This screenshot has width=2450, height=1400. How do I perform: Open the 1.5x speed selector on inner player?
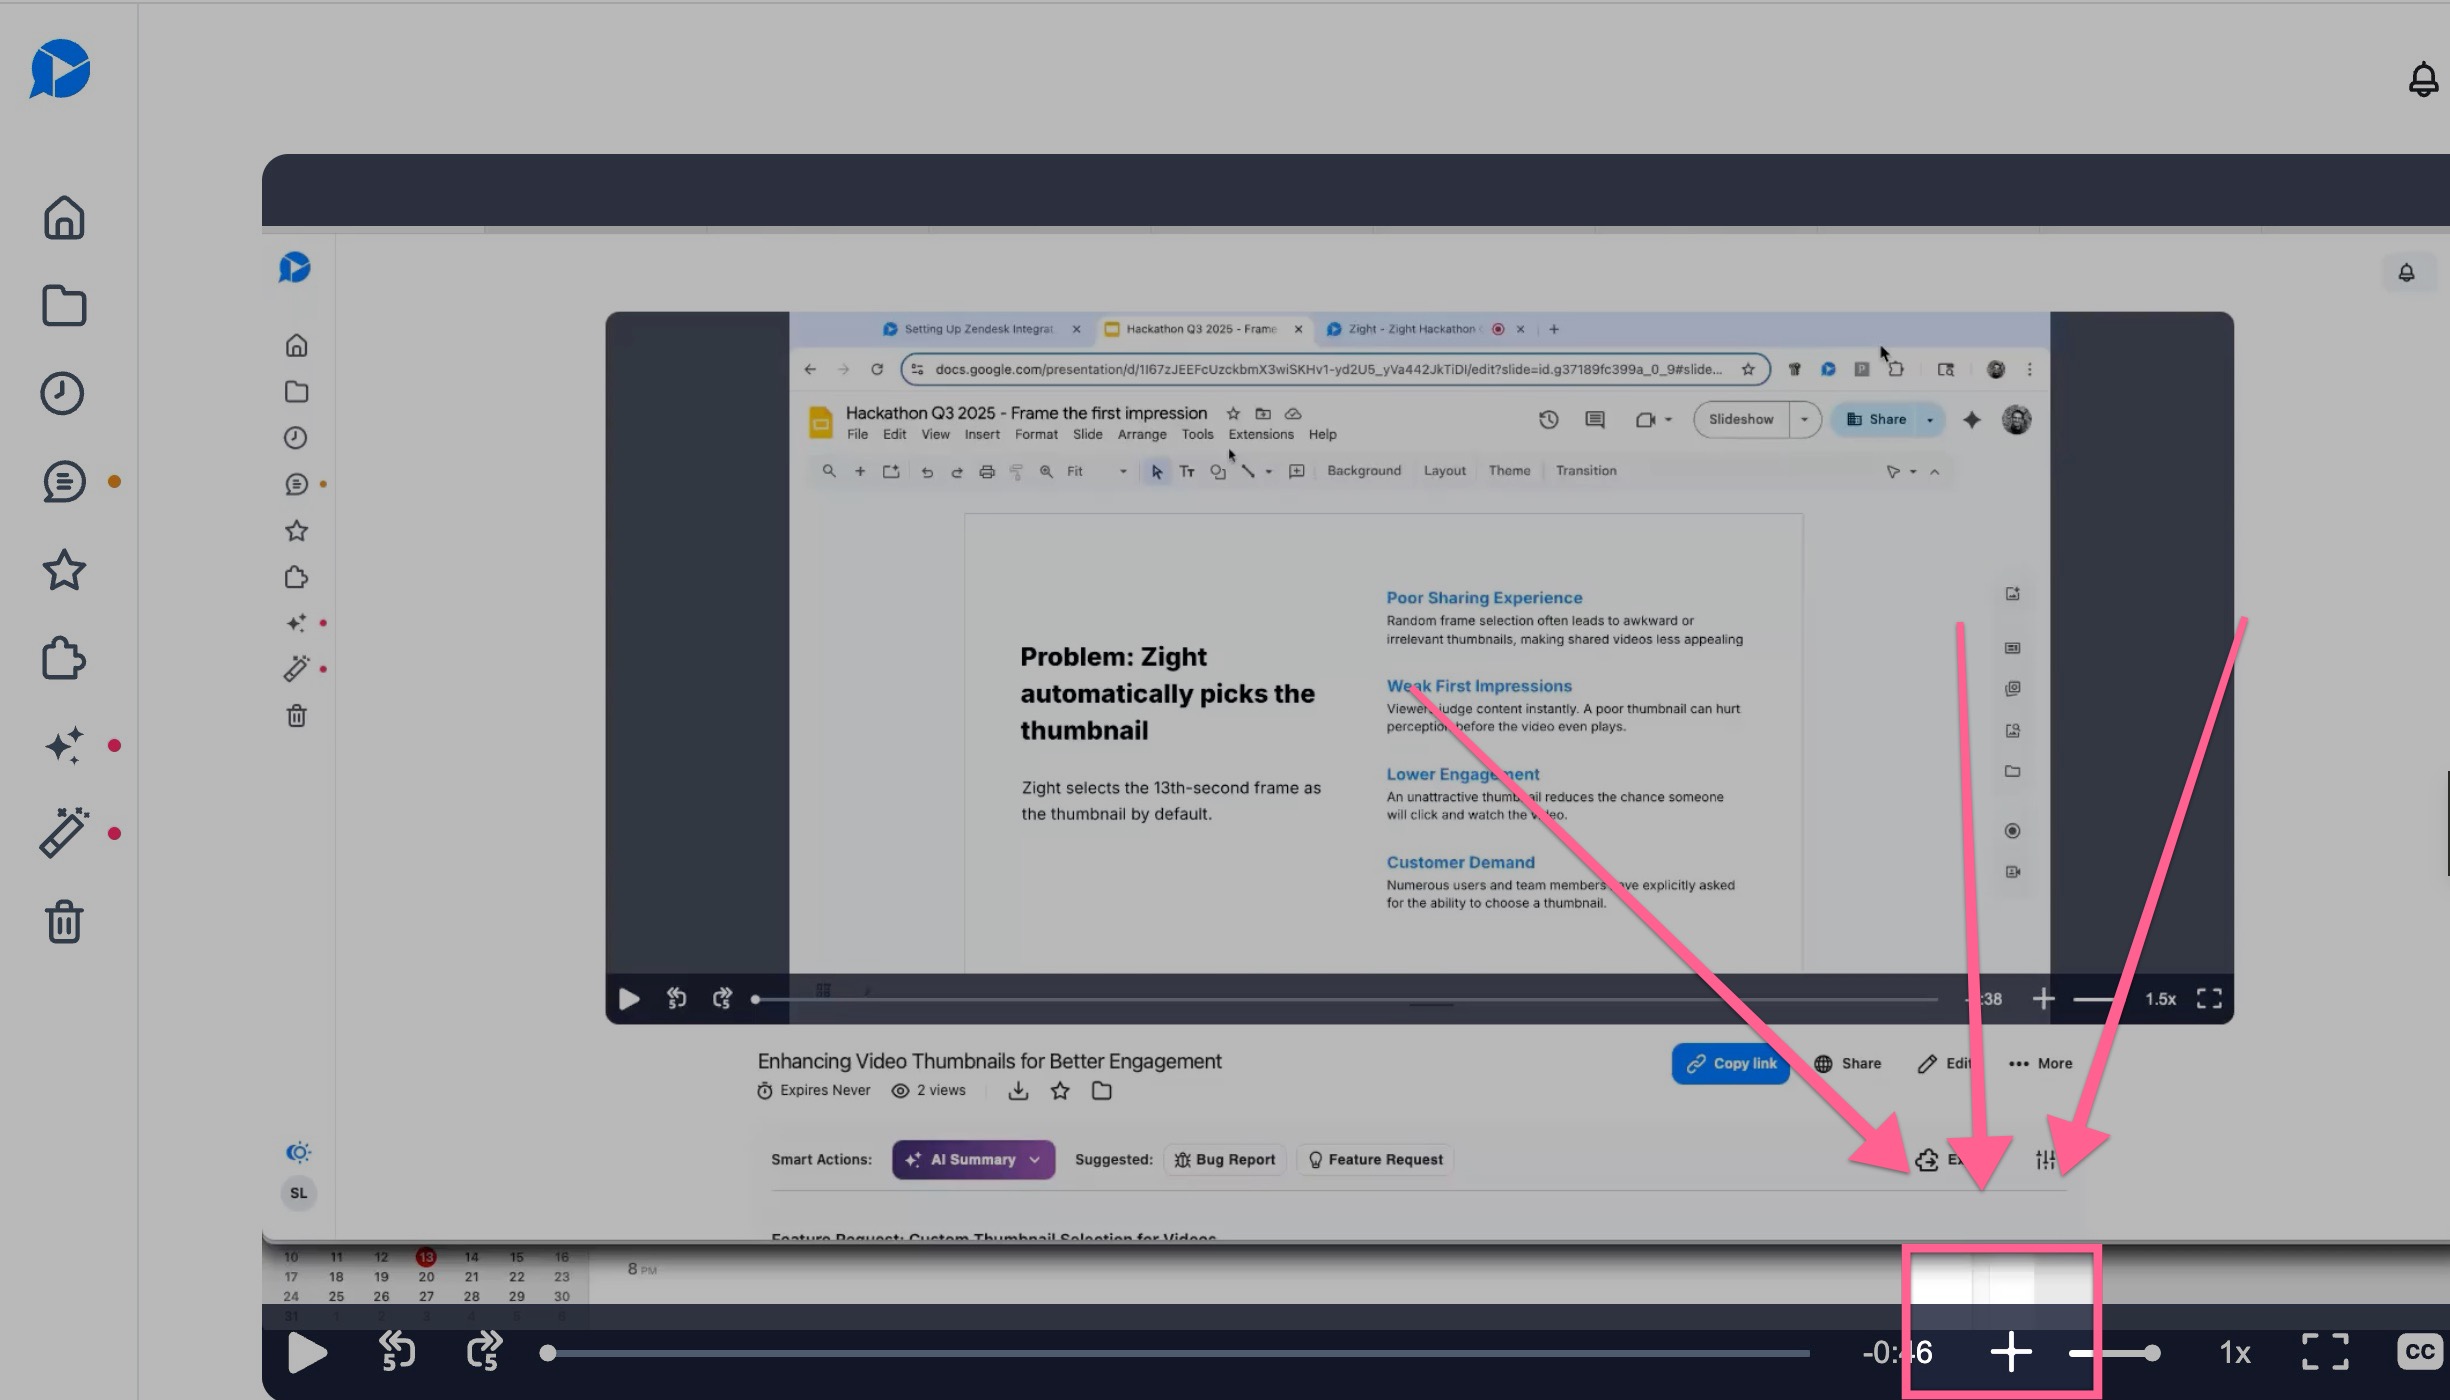2160,999
